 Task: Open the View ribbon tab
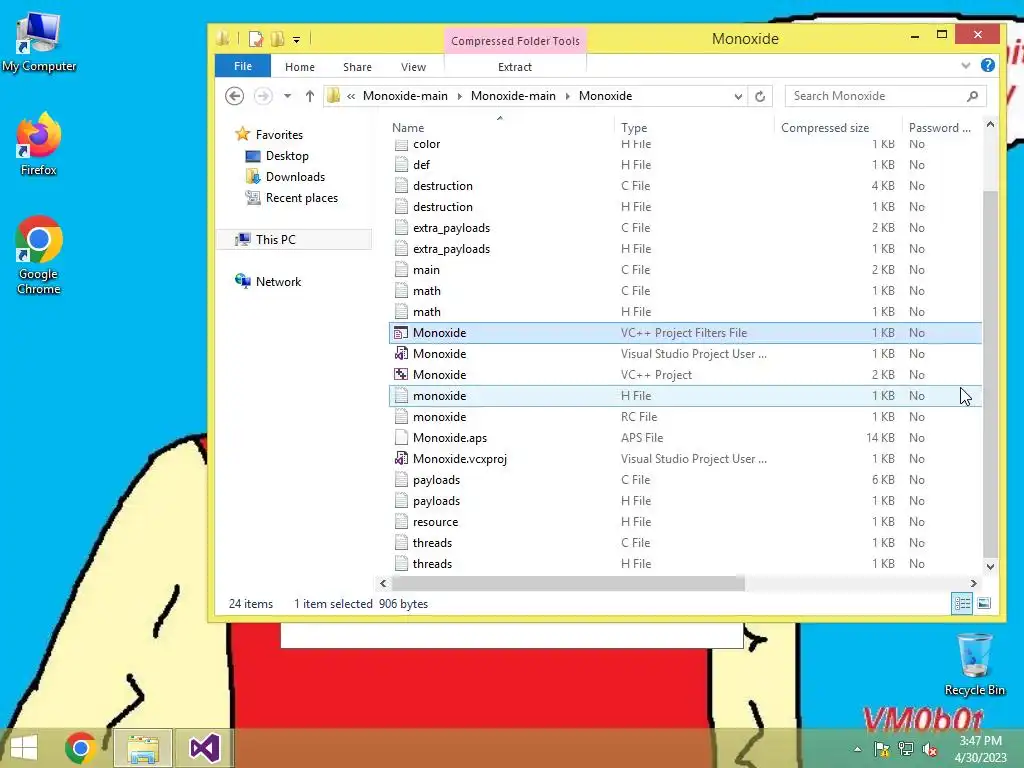click(413, 67)
